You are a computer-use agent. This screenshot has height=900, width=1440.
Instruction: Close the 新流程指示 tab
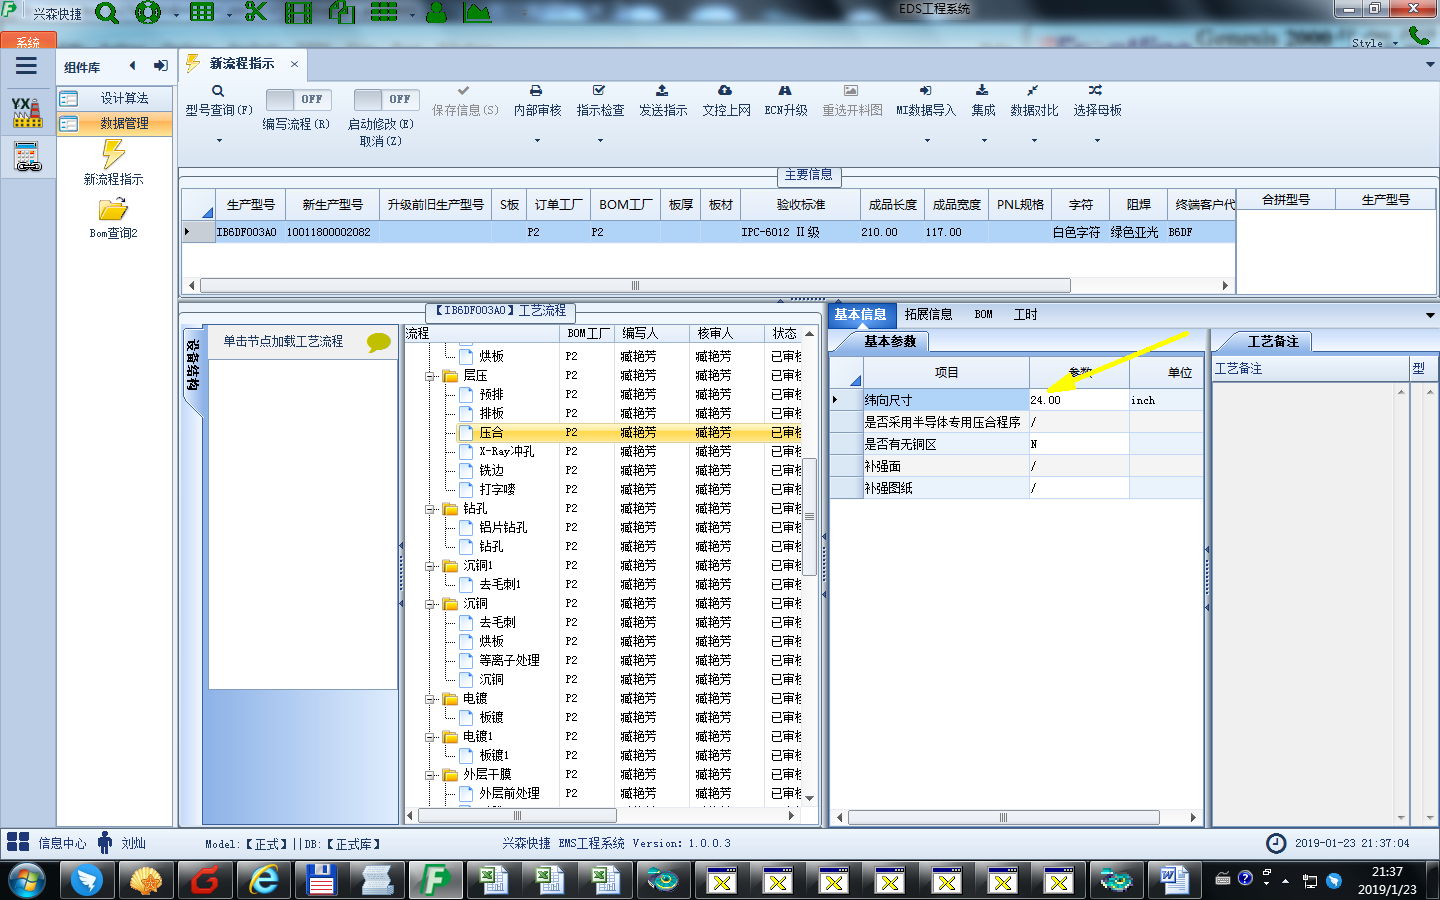coord(294,64)
